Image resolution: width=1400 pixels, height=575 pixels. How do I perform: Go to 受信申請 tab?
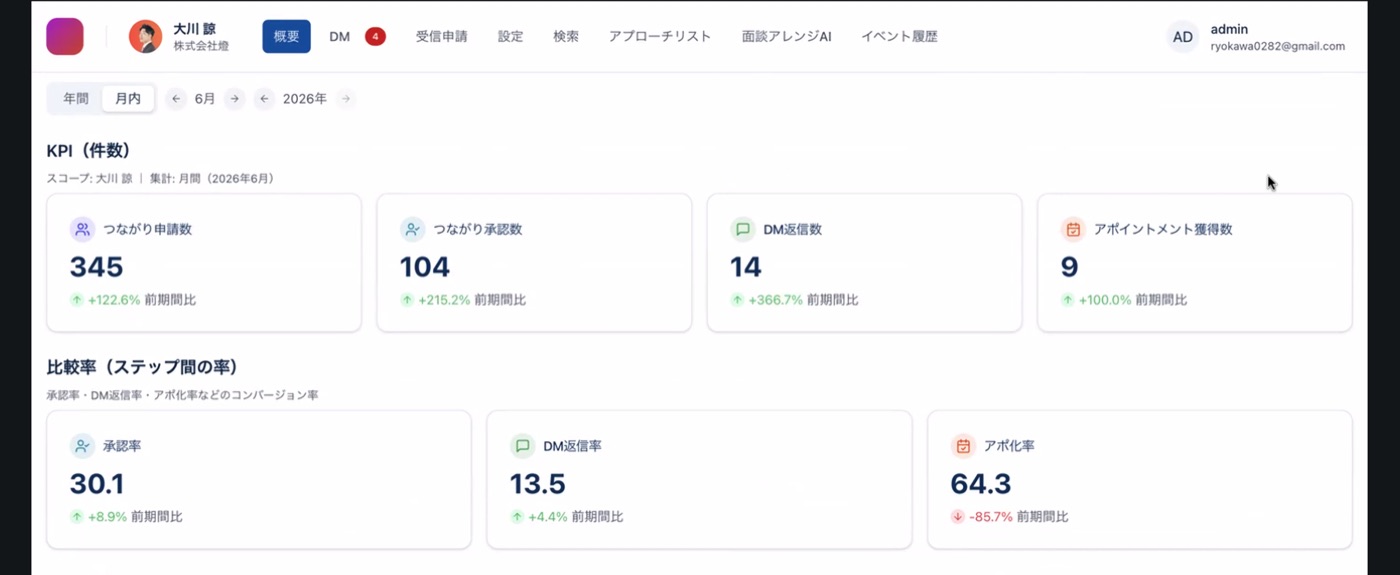click(x=441, y=36)
